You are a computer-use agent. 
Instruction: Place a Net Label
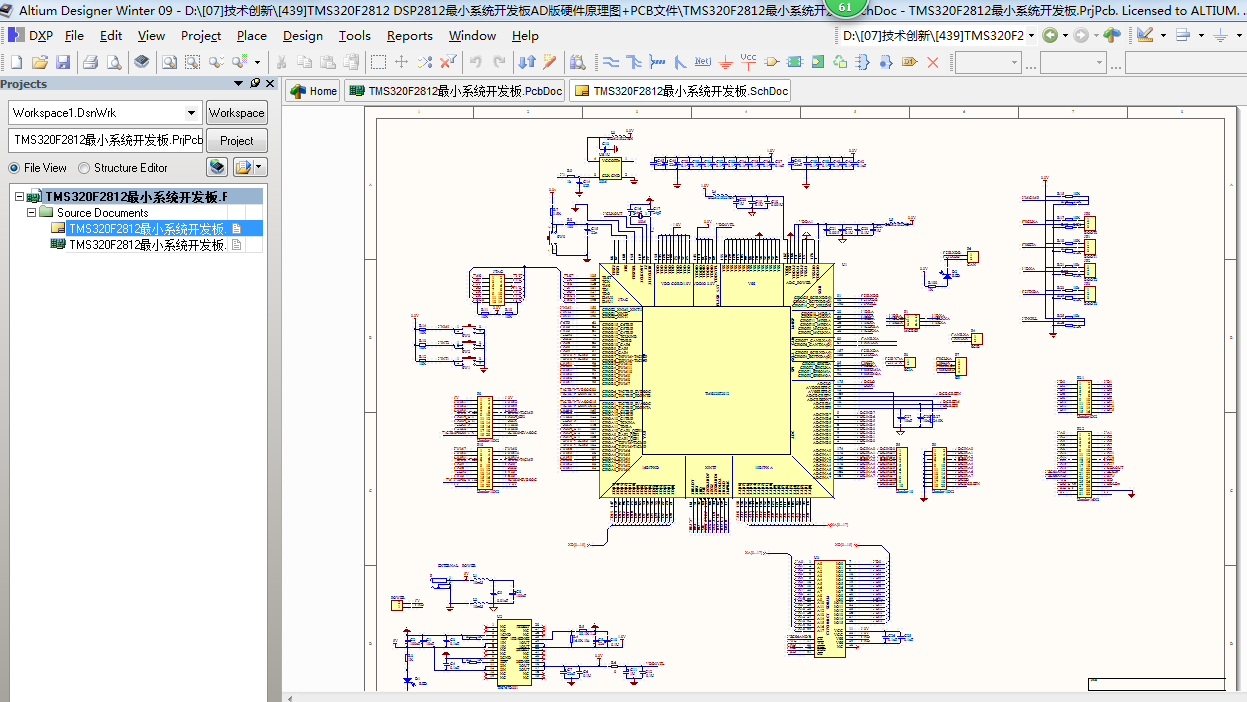[x=703, y=62]
